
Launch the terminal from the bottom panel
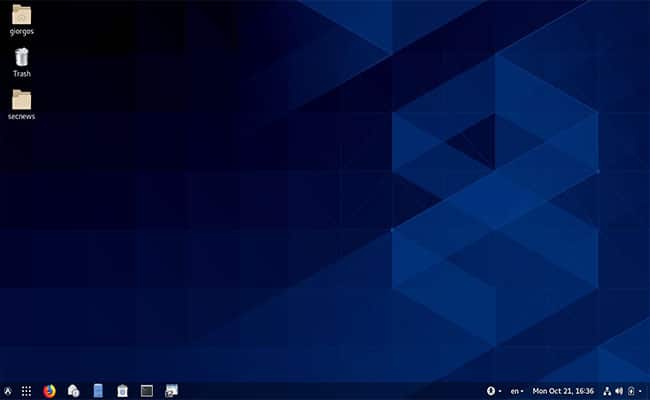coord(147,391)
